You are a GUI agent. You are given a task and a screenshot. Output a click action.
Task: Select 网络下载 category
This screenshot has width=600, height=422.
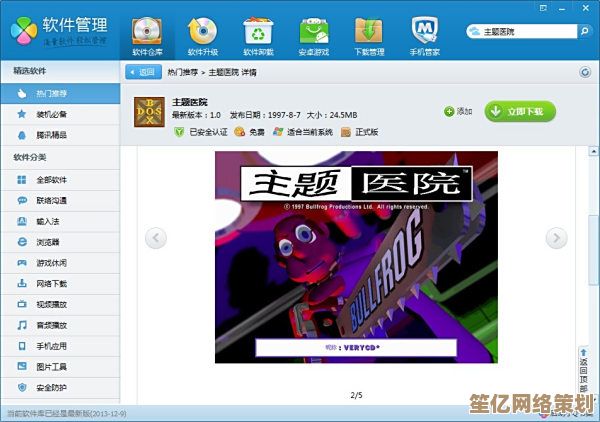60,284
